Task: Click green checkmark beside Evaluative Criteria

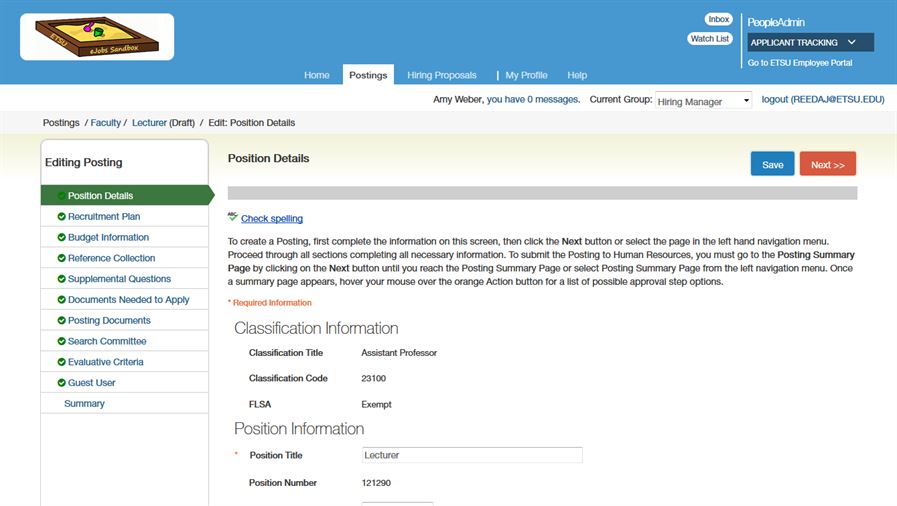Action: [61, 362]
